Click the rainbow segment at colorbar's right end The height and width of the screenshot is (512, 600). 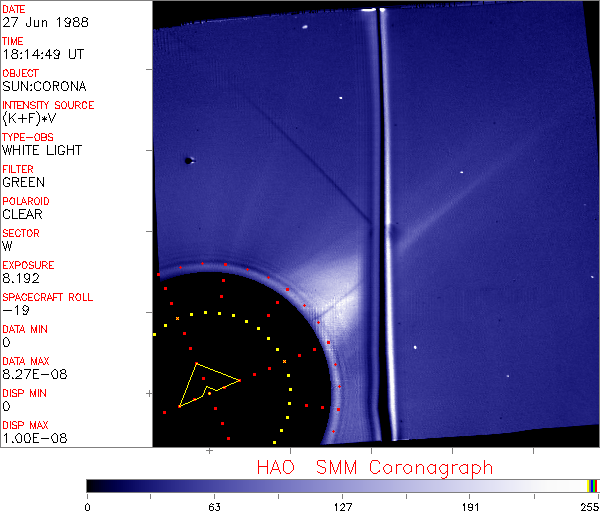[x=592, y=485]
